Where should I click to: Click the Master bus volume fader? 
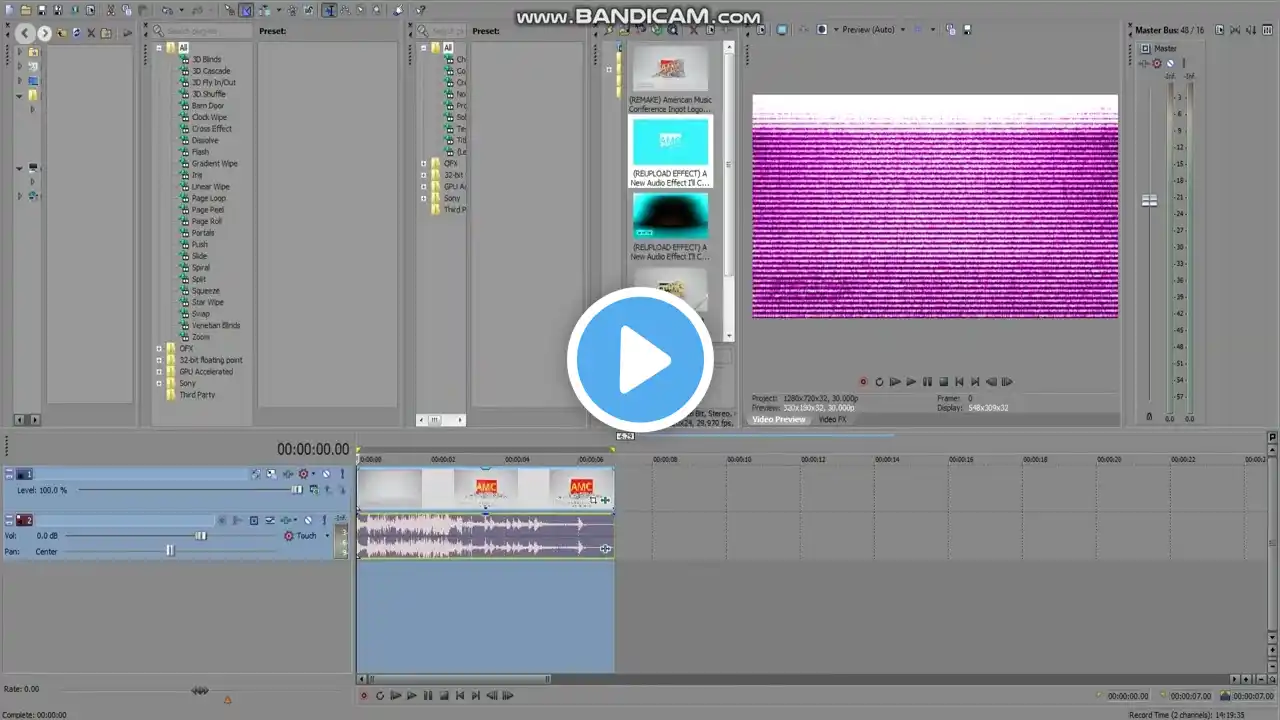point(1150,201)
